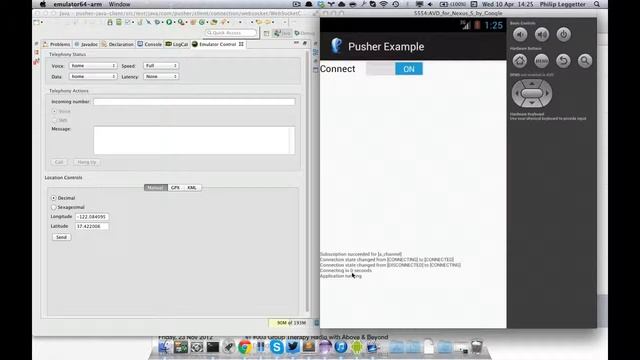Click the DPAD right arrow
Screen dimensions: 640x360
click(547, 93)
